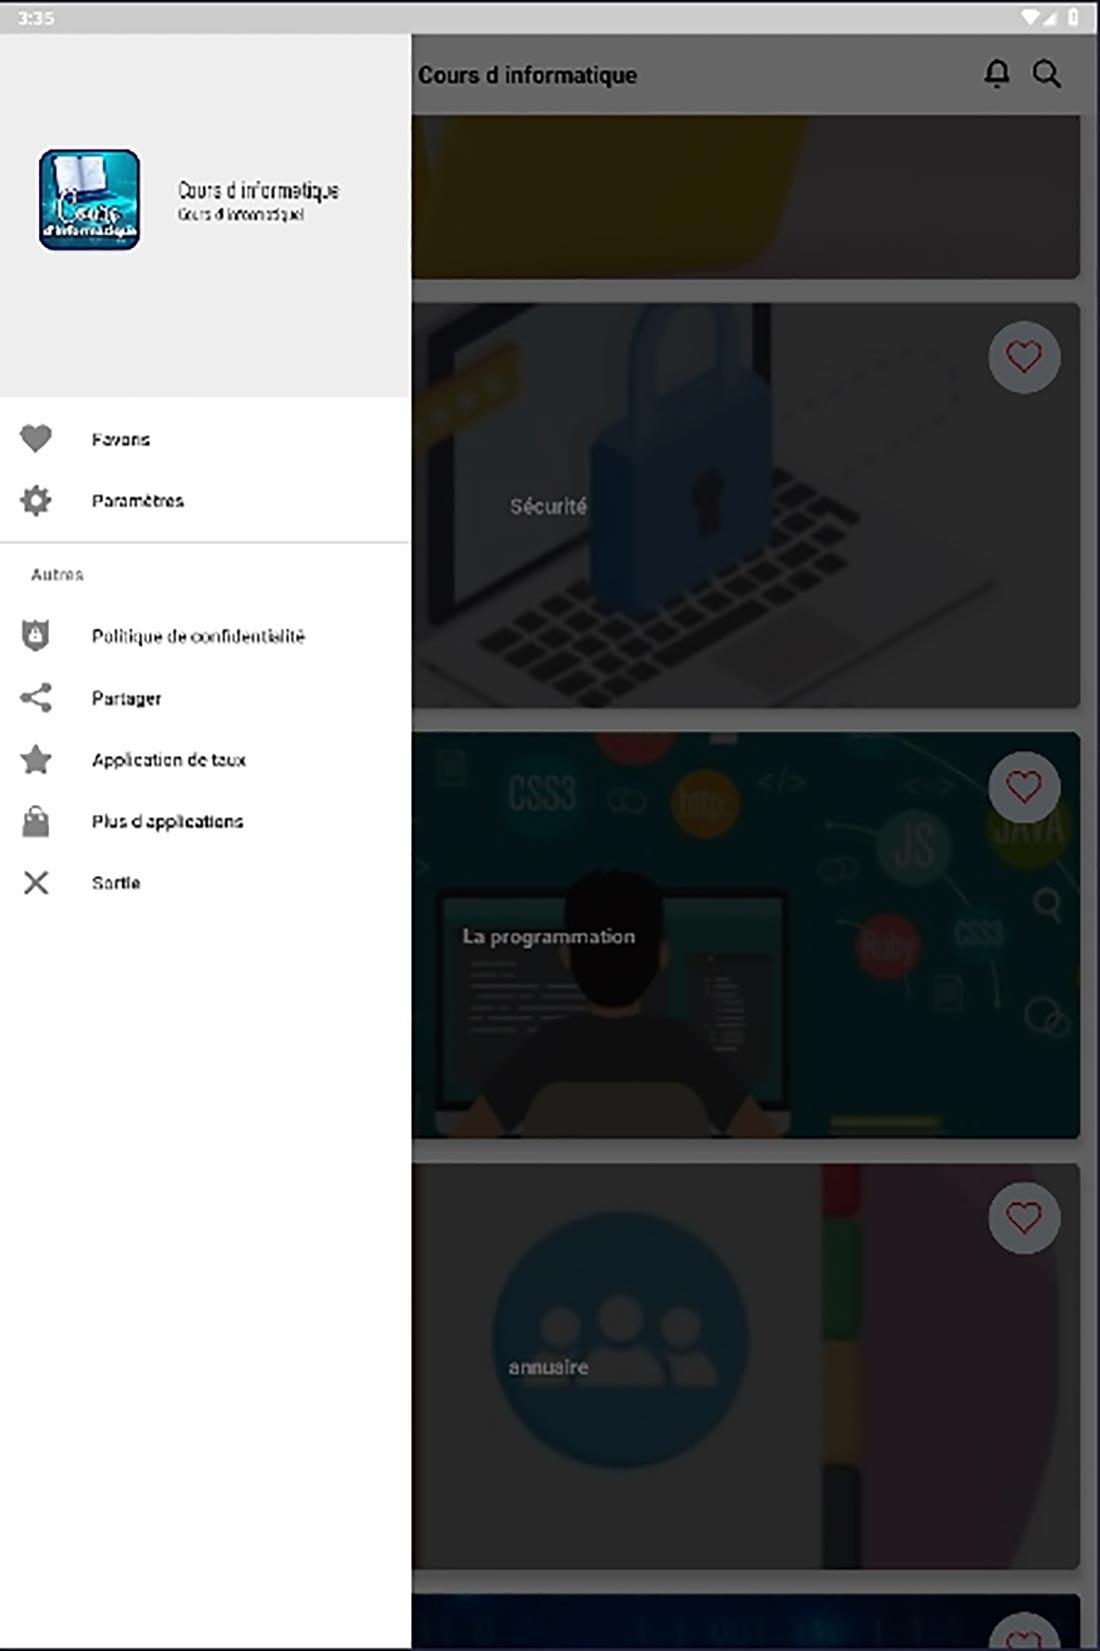The height and width of the screenshot is (1651, 1100).
Task: Open the notifications bell icon
Action: pyautogui.click(x=997, y=74)
